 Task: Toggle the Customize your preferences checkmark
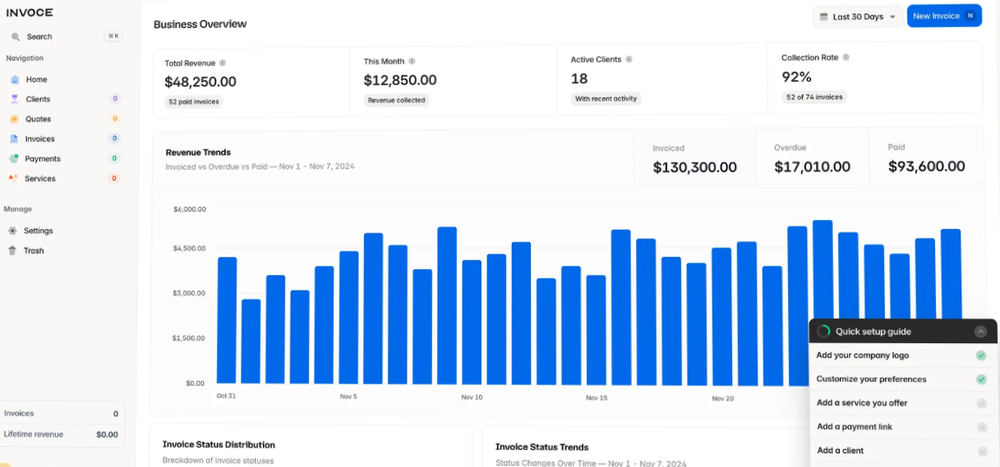tap(981, 379)
